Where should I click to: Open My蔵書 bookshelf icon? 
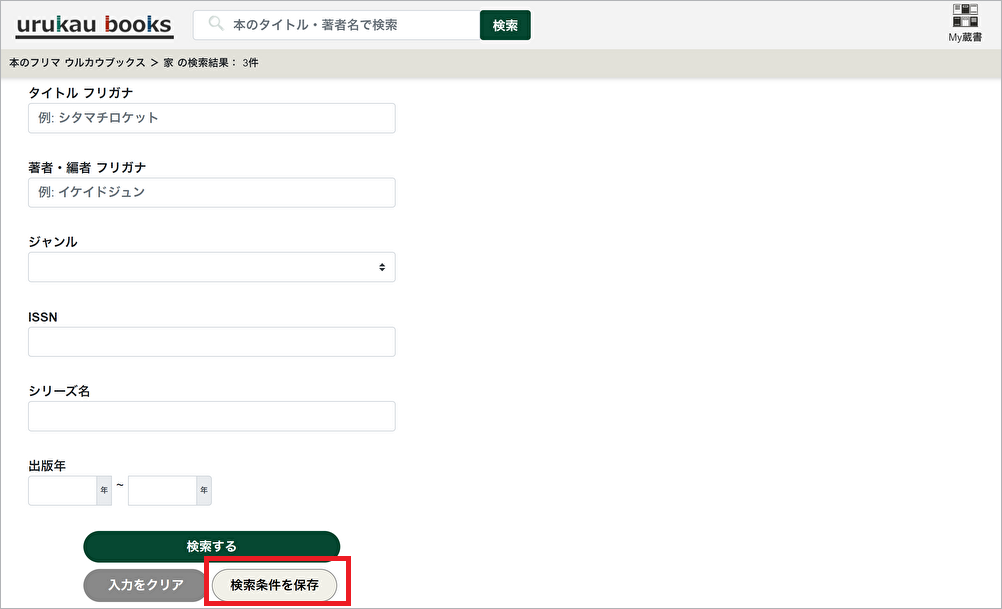click(965, 23)
